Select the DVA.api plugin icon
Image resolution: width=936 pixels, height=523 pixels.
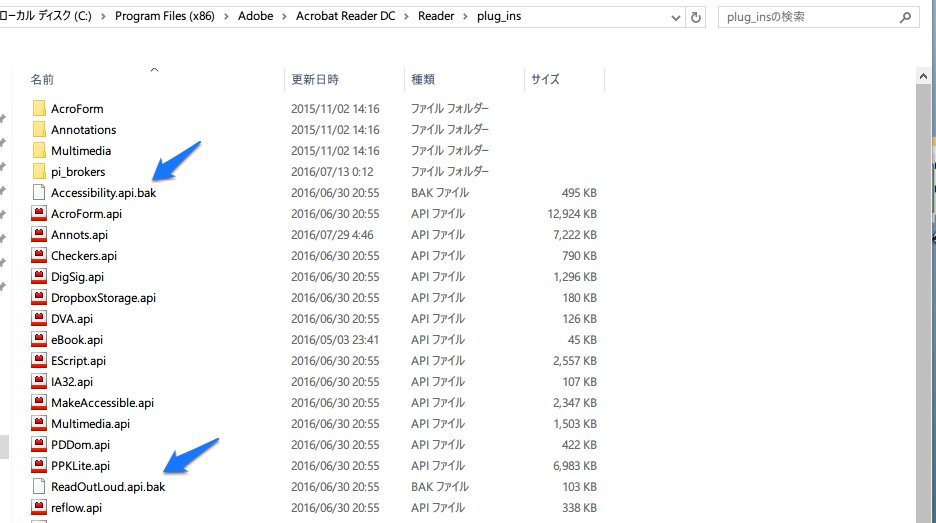click(39, 318)
